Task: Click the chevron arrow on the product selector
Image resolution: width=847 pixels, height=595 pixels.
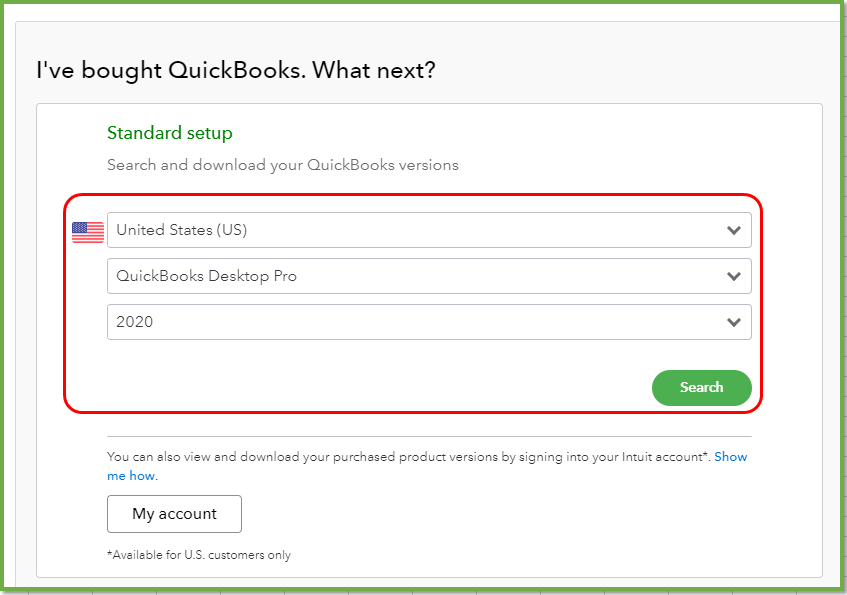Action: [x=735, y=276]
